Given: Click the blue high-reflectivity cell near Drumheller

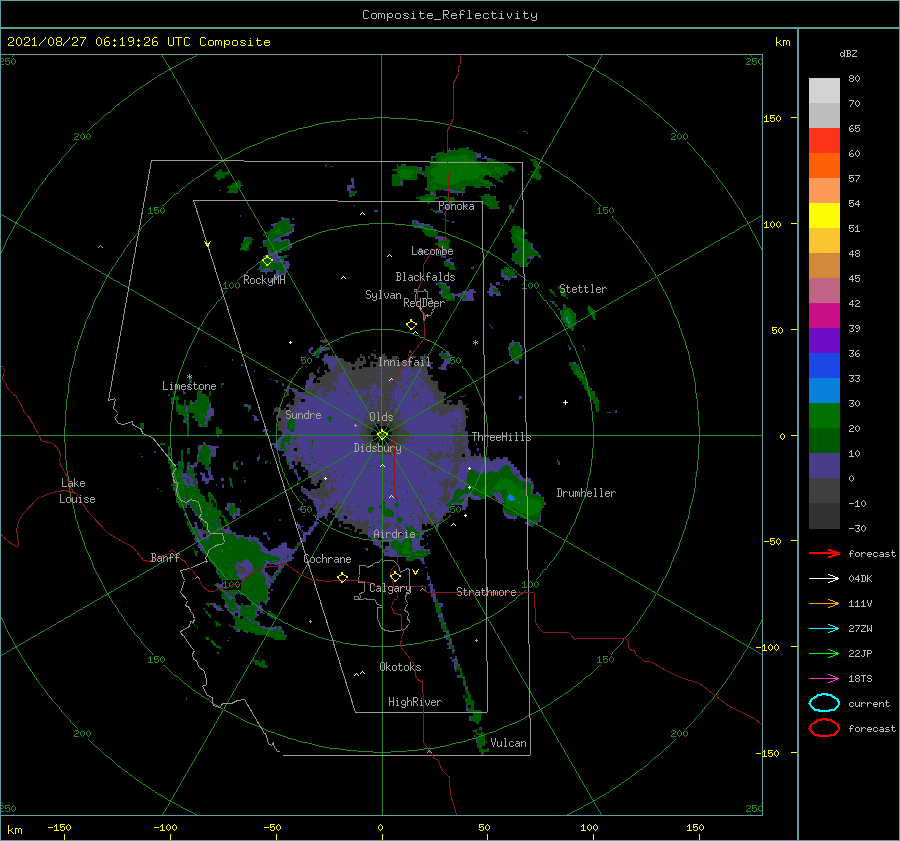Looking at the screenshot, I should click(x=511, y=497).
